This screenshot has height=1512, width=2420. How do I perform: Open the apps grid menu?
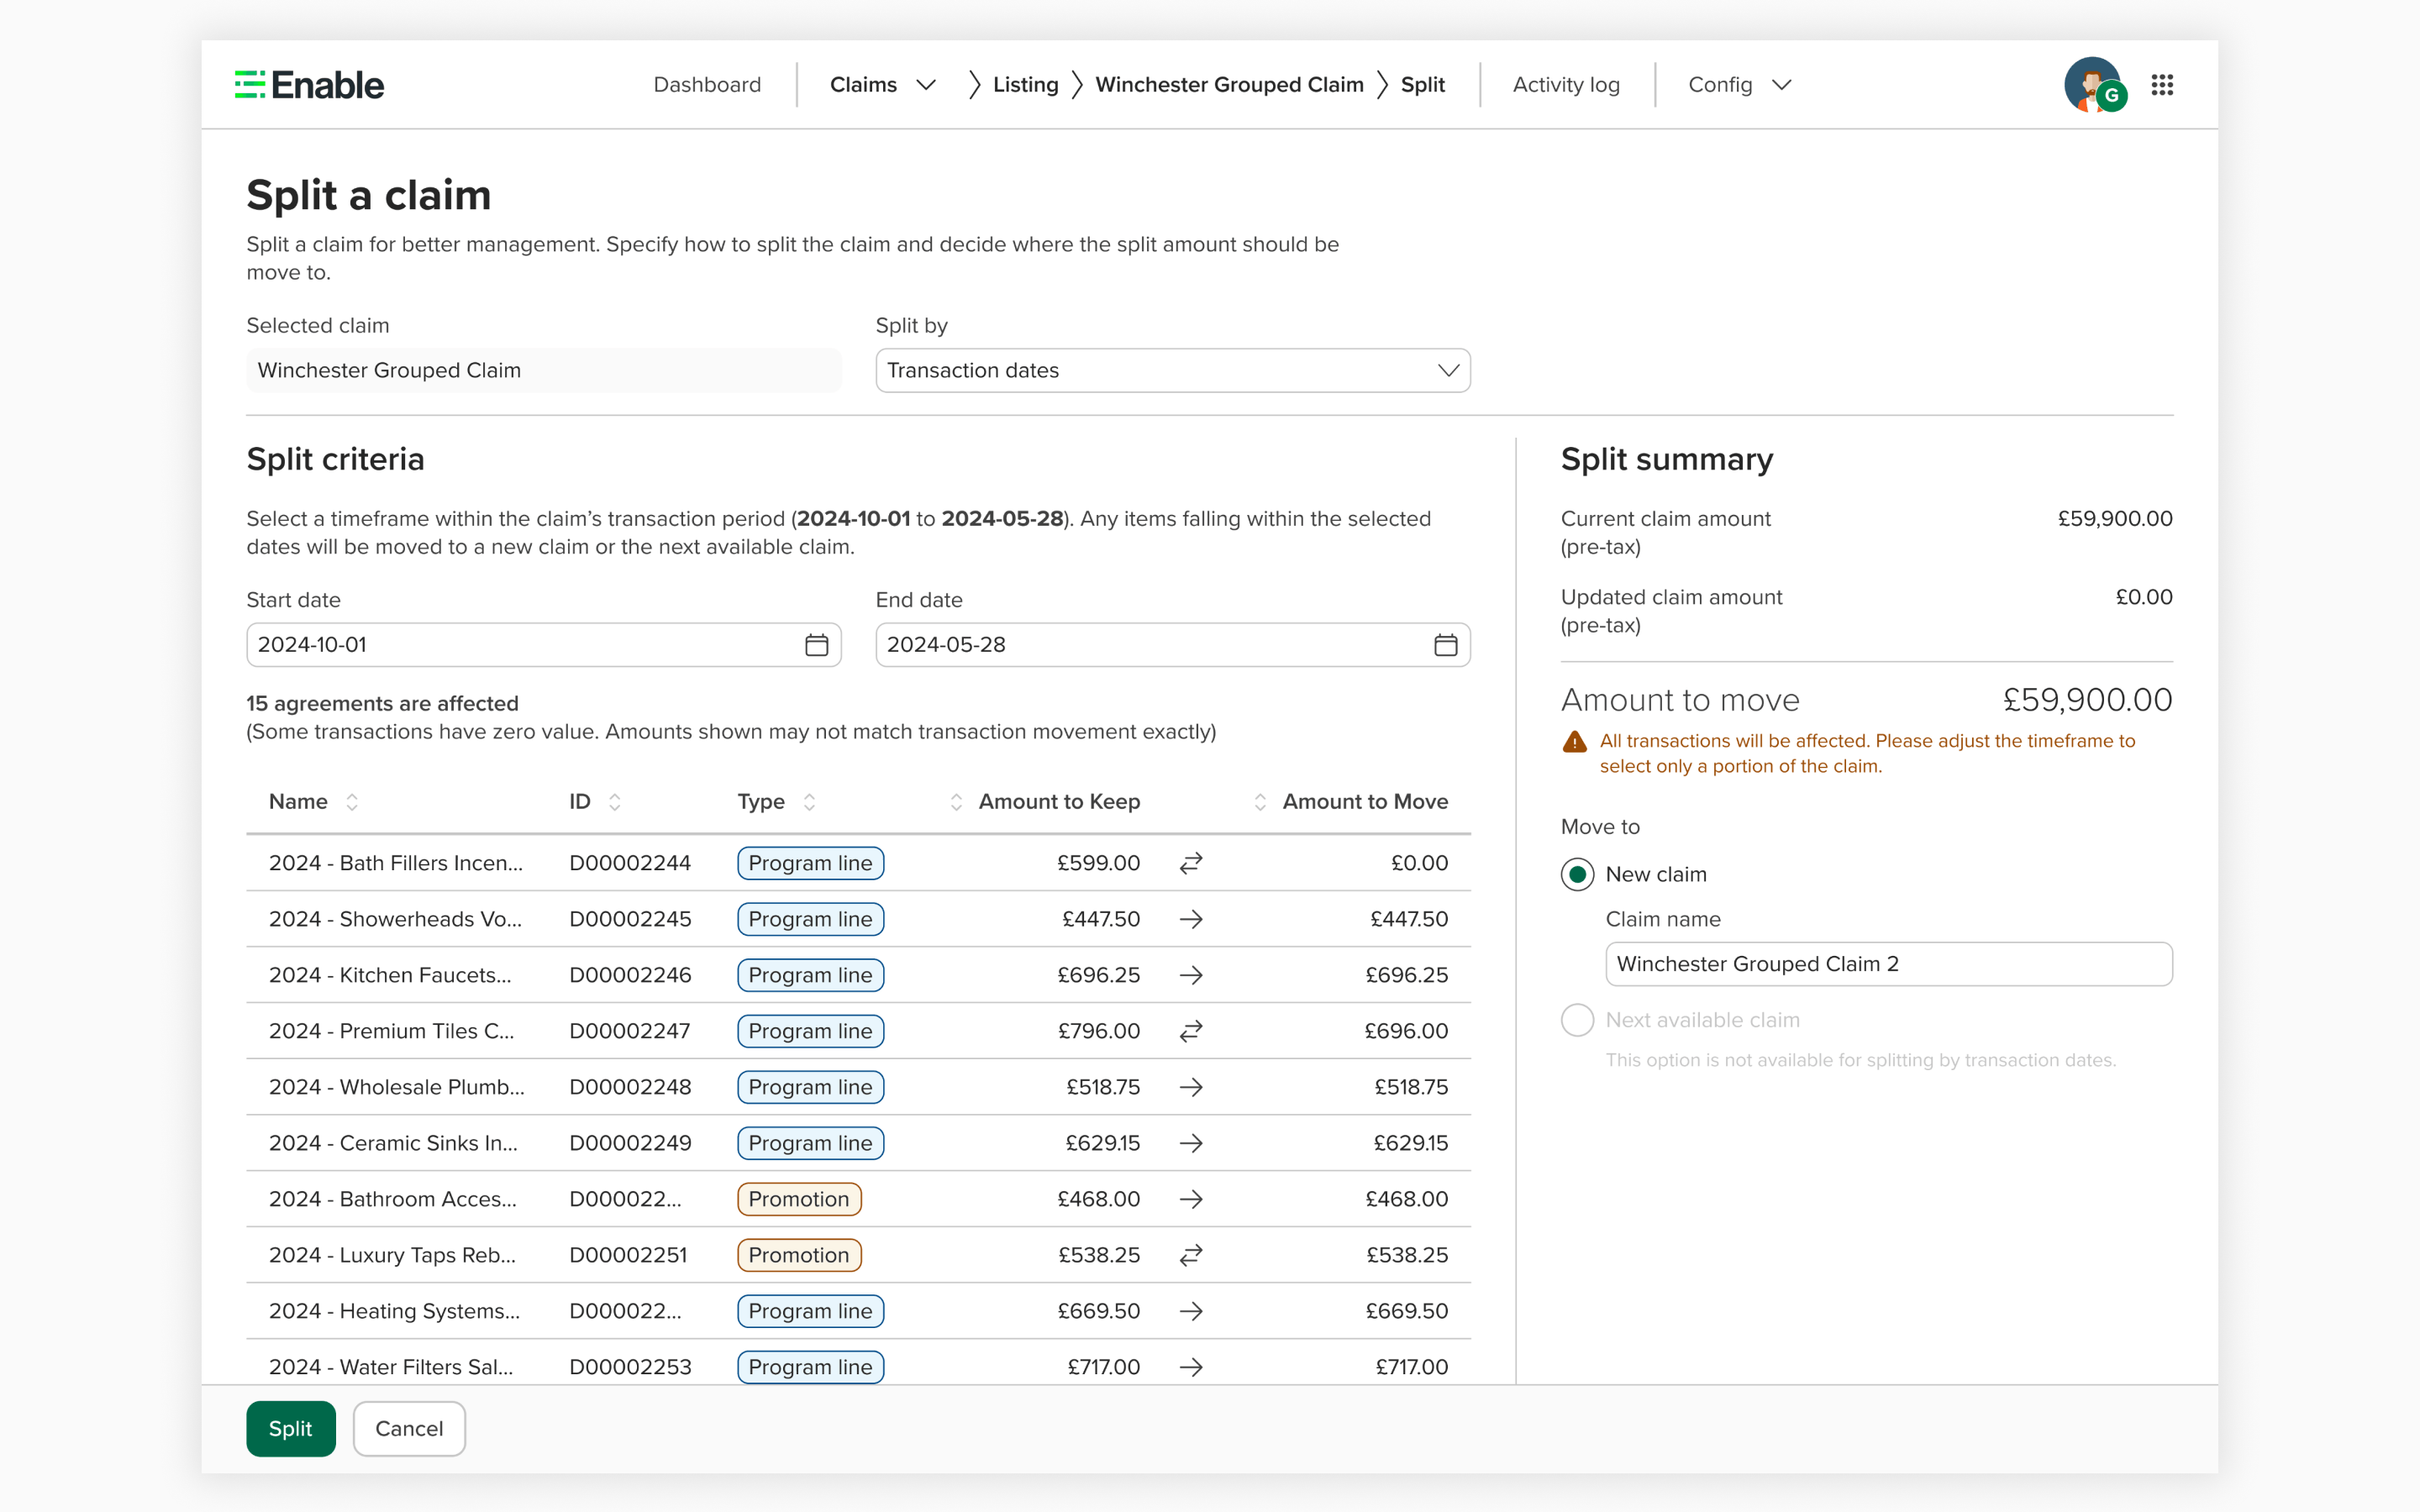[2163, 84]
